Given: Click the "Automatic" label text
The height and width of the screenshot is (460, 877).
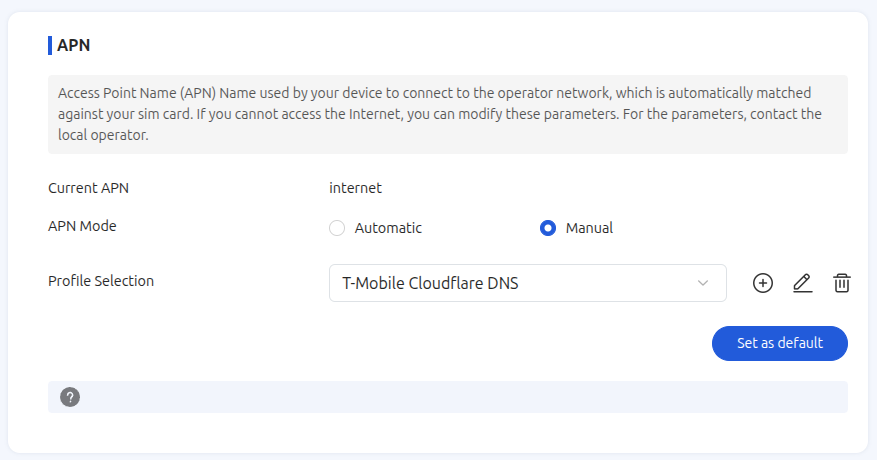Looking at the screenshot, I should (388, 228).
